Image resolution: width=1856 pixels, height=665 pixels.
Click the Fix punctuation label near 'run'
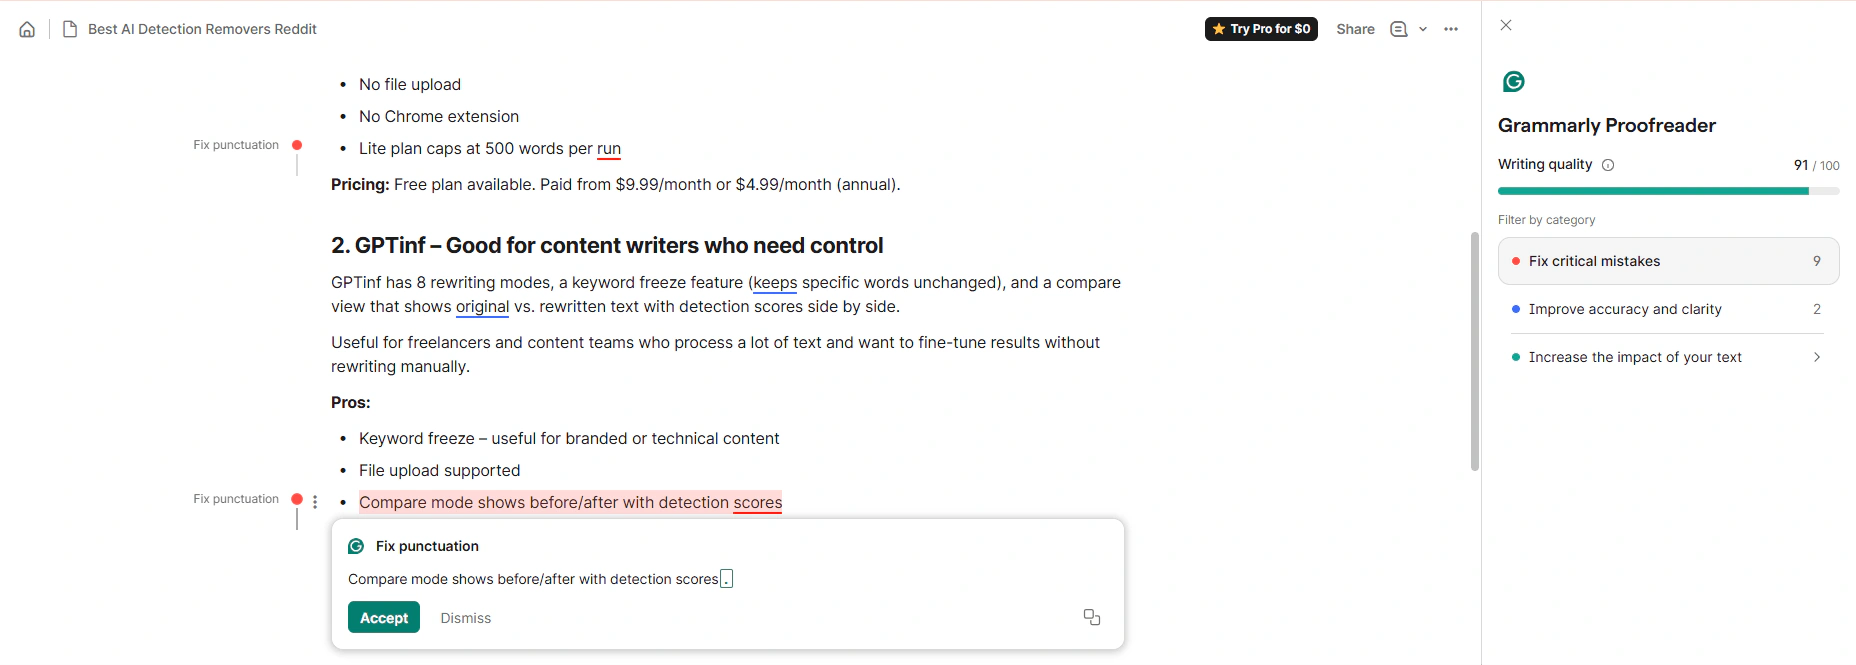pos(236,145)
